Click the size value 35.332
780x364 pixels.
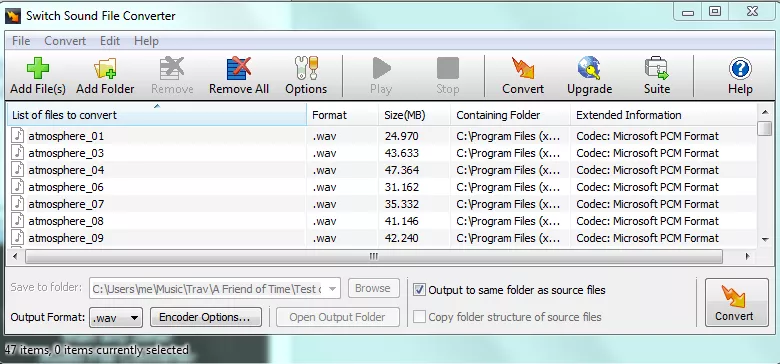pyautogui.click(x=401, y=204)
